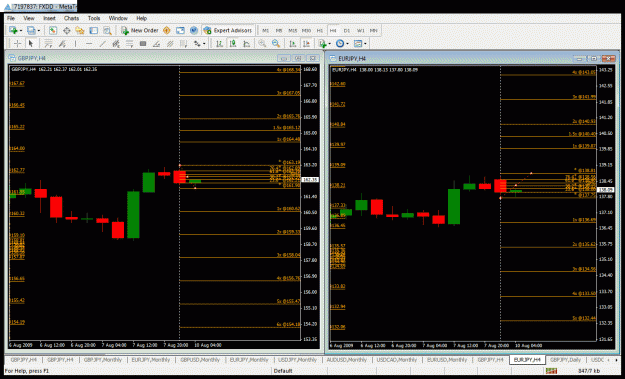Open the chart Templates icon

[358, 43]
